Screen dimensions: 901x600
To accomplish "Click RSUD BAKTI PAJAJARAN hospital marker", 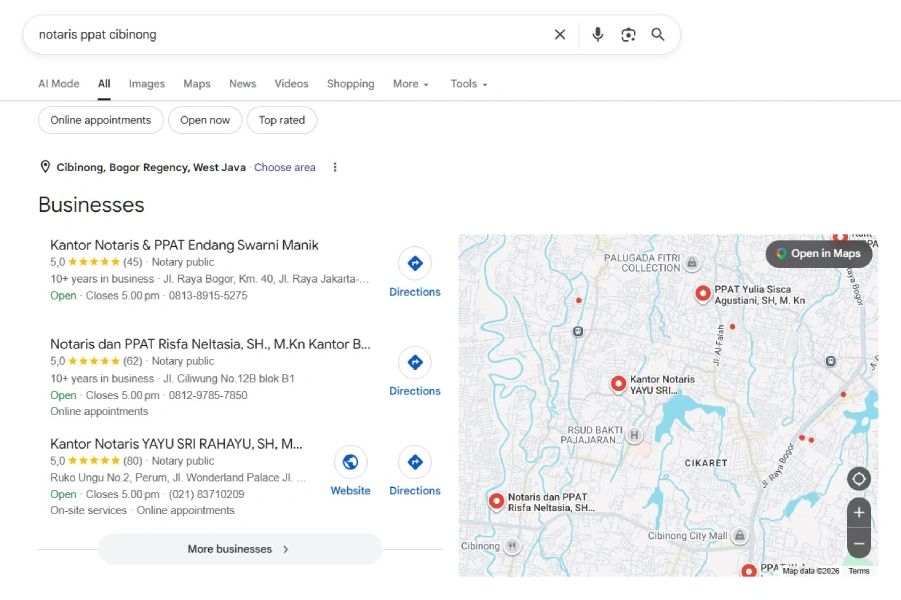I will tap(634, 435).
